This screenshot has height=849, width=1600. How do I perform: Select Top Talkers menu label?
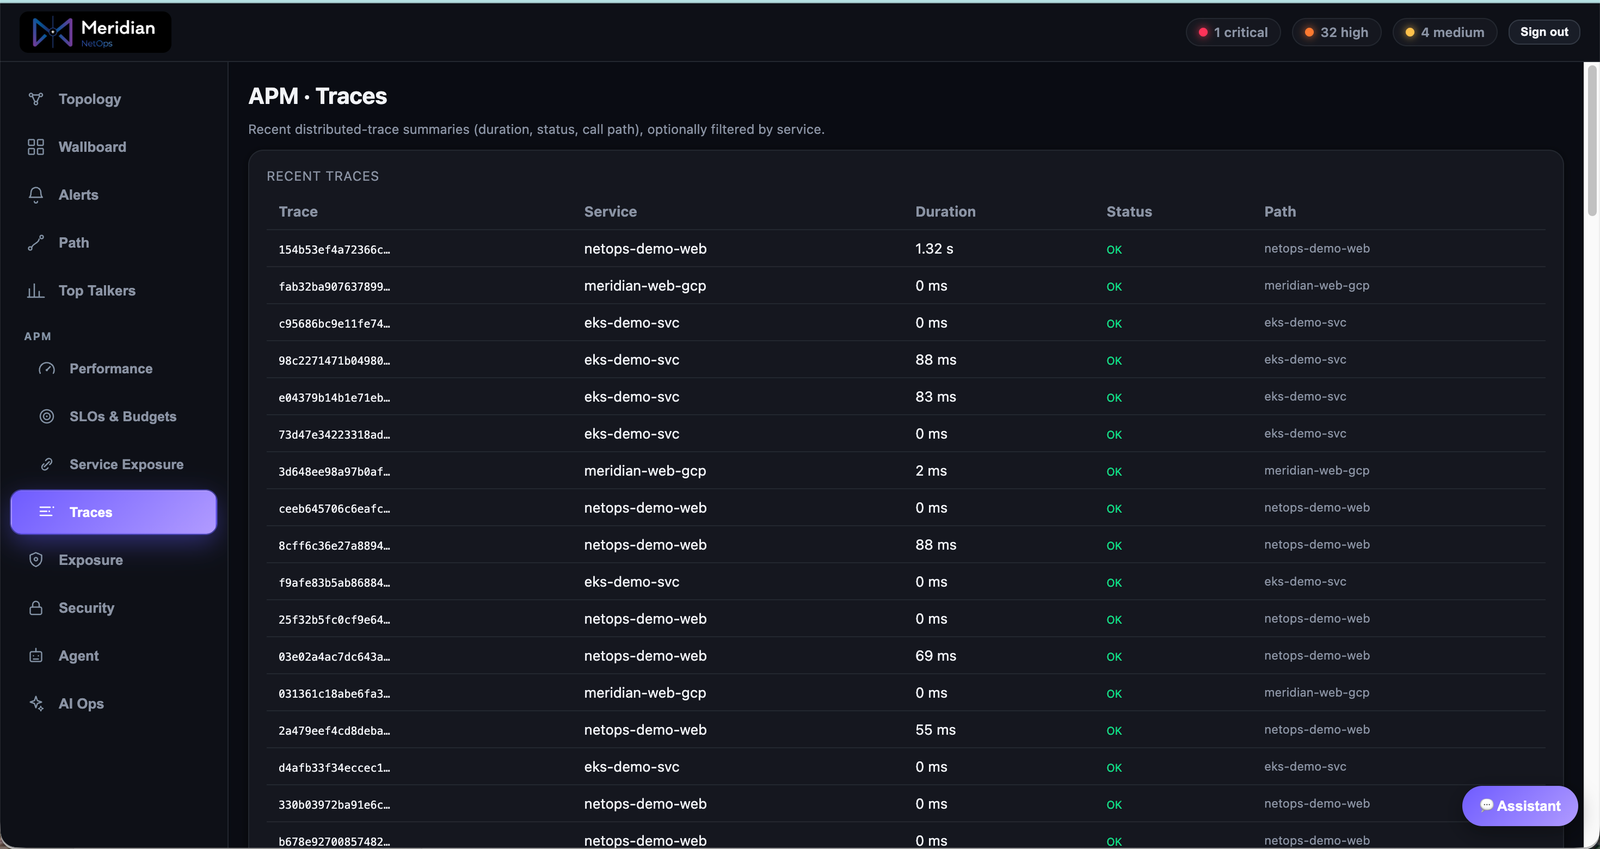[x=97, y=291]
